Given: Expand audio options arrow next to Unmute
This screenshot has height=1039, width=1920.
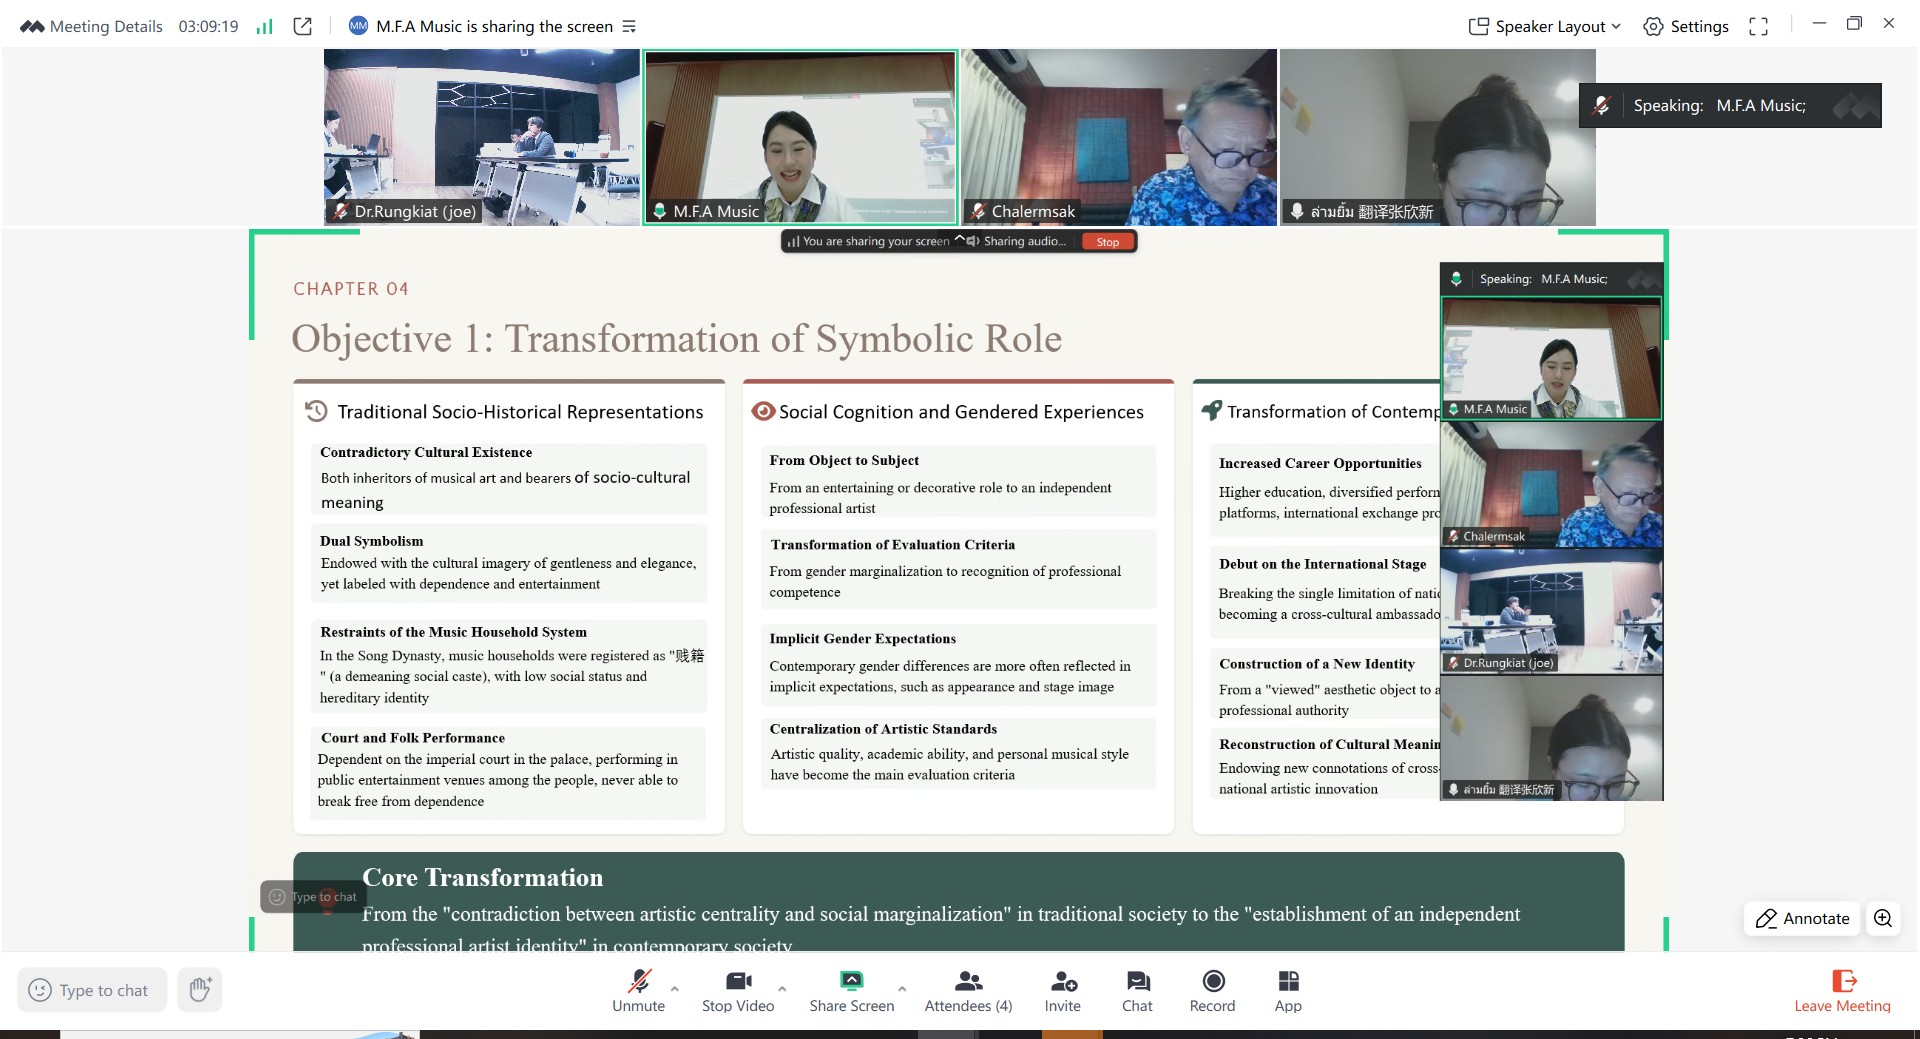Looking at the screenshot, I should tap(675, 988).
